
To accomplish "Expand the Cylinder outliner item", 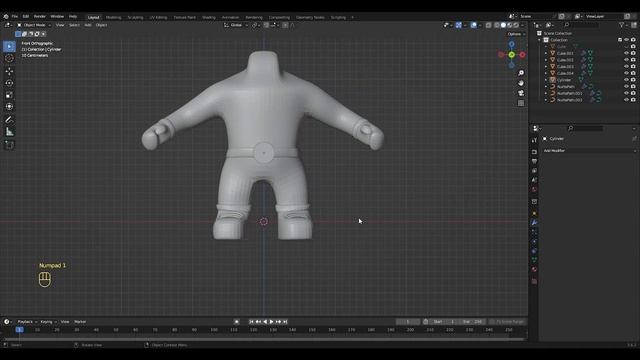I will [546, 80].
